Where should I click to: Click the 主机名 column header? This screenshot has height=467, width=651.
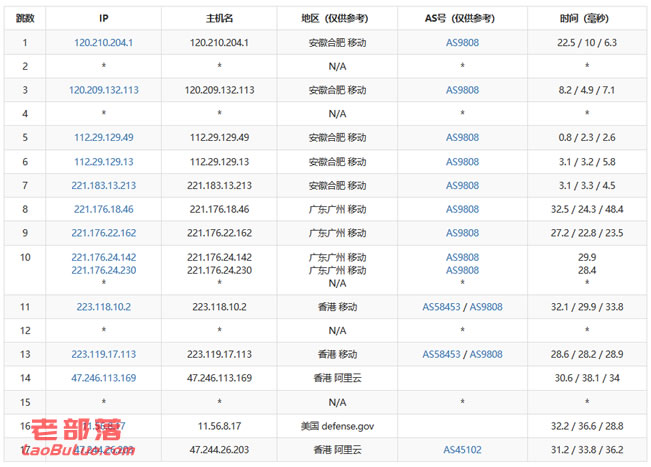click(x=219, y=18)
